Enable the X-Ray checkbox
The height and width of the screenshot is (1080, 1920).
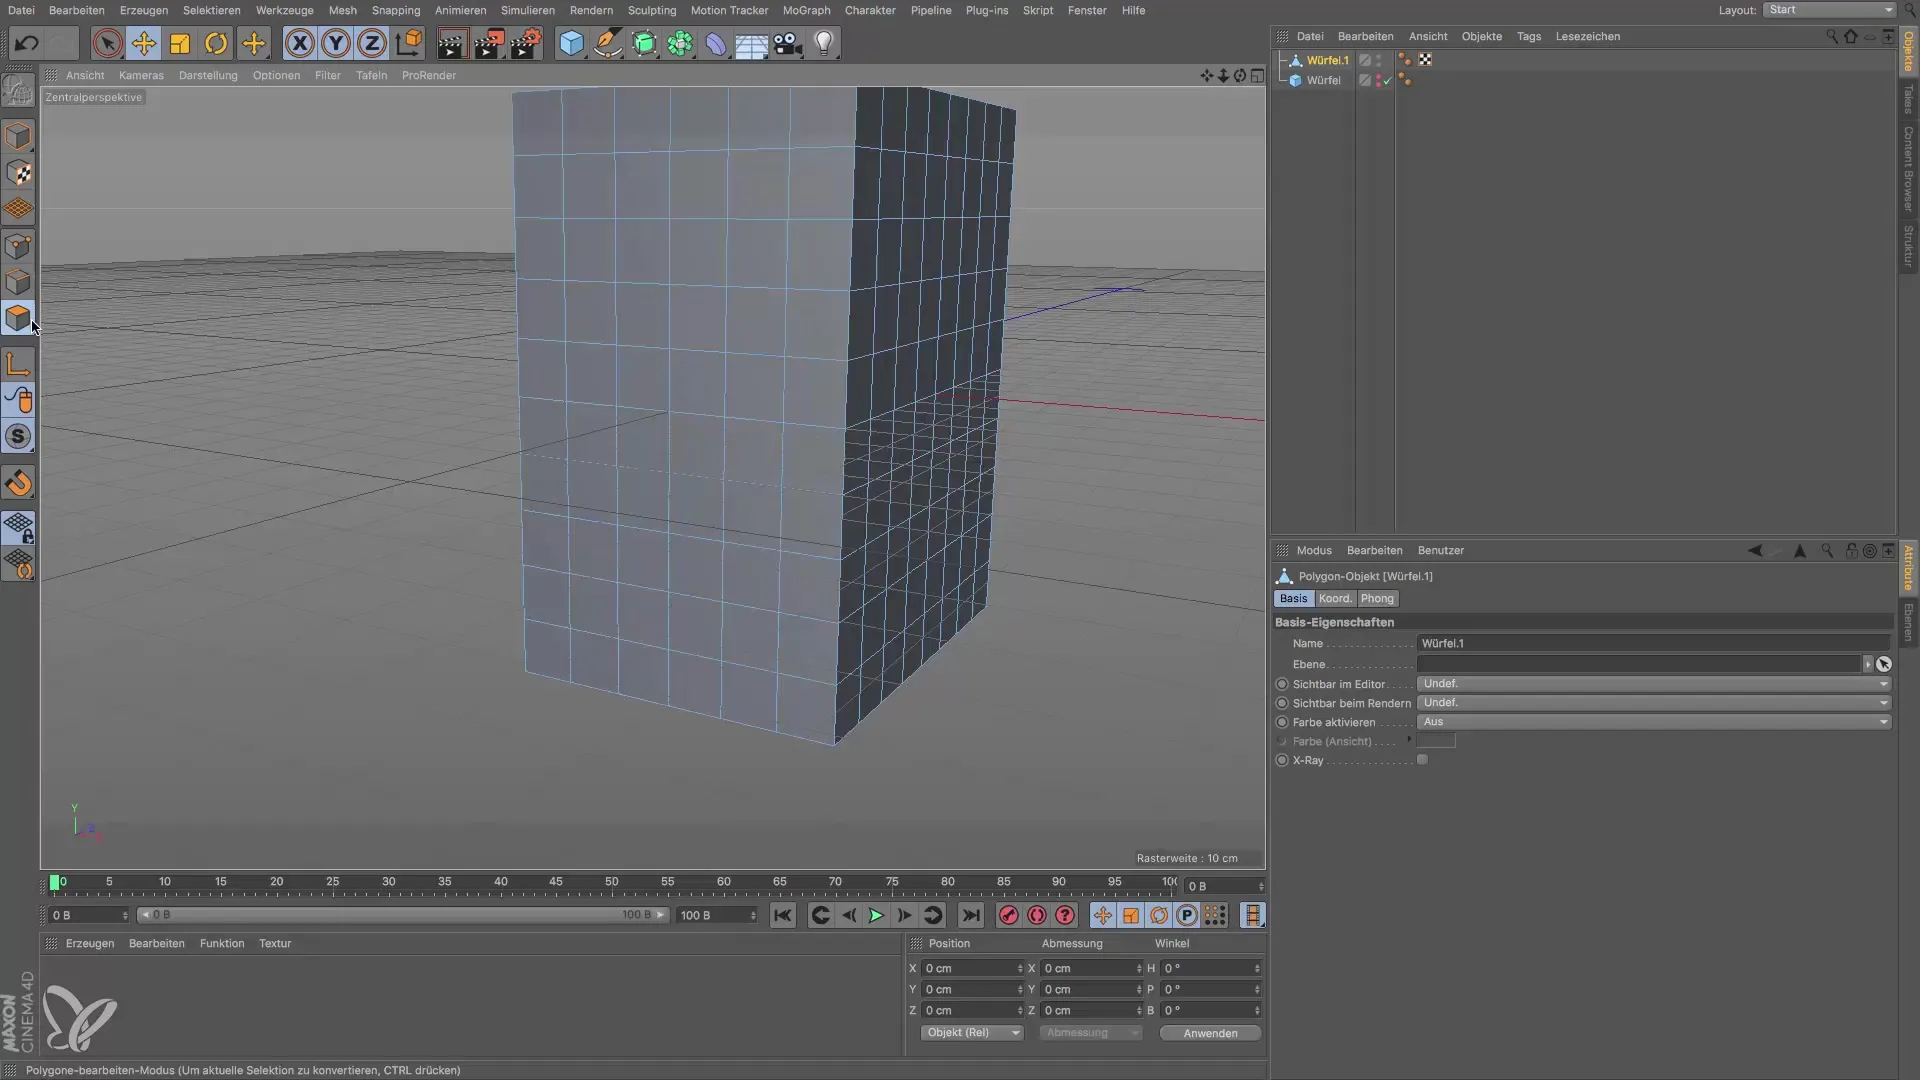1422,760
